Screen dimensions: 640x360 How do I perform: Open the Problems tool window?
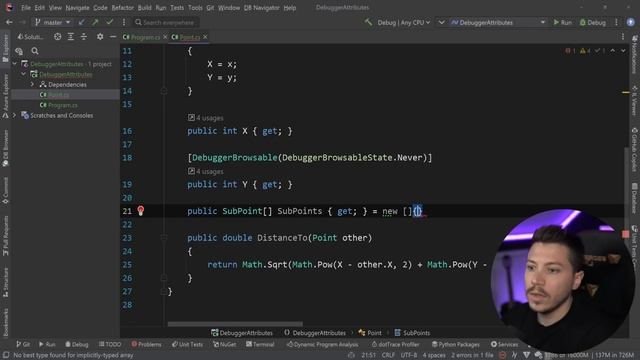pos(147,344)
